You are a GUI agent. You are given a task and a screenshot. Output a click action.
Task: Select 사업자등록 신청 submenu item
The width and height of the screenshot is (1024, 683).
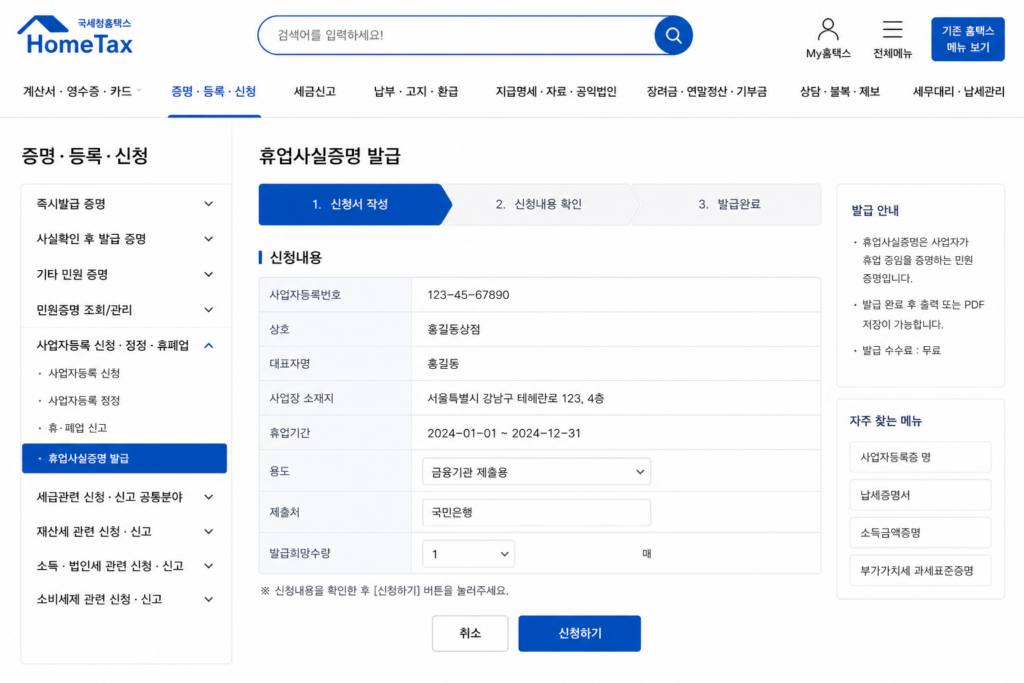(84, 373)
